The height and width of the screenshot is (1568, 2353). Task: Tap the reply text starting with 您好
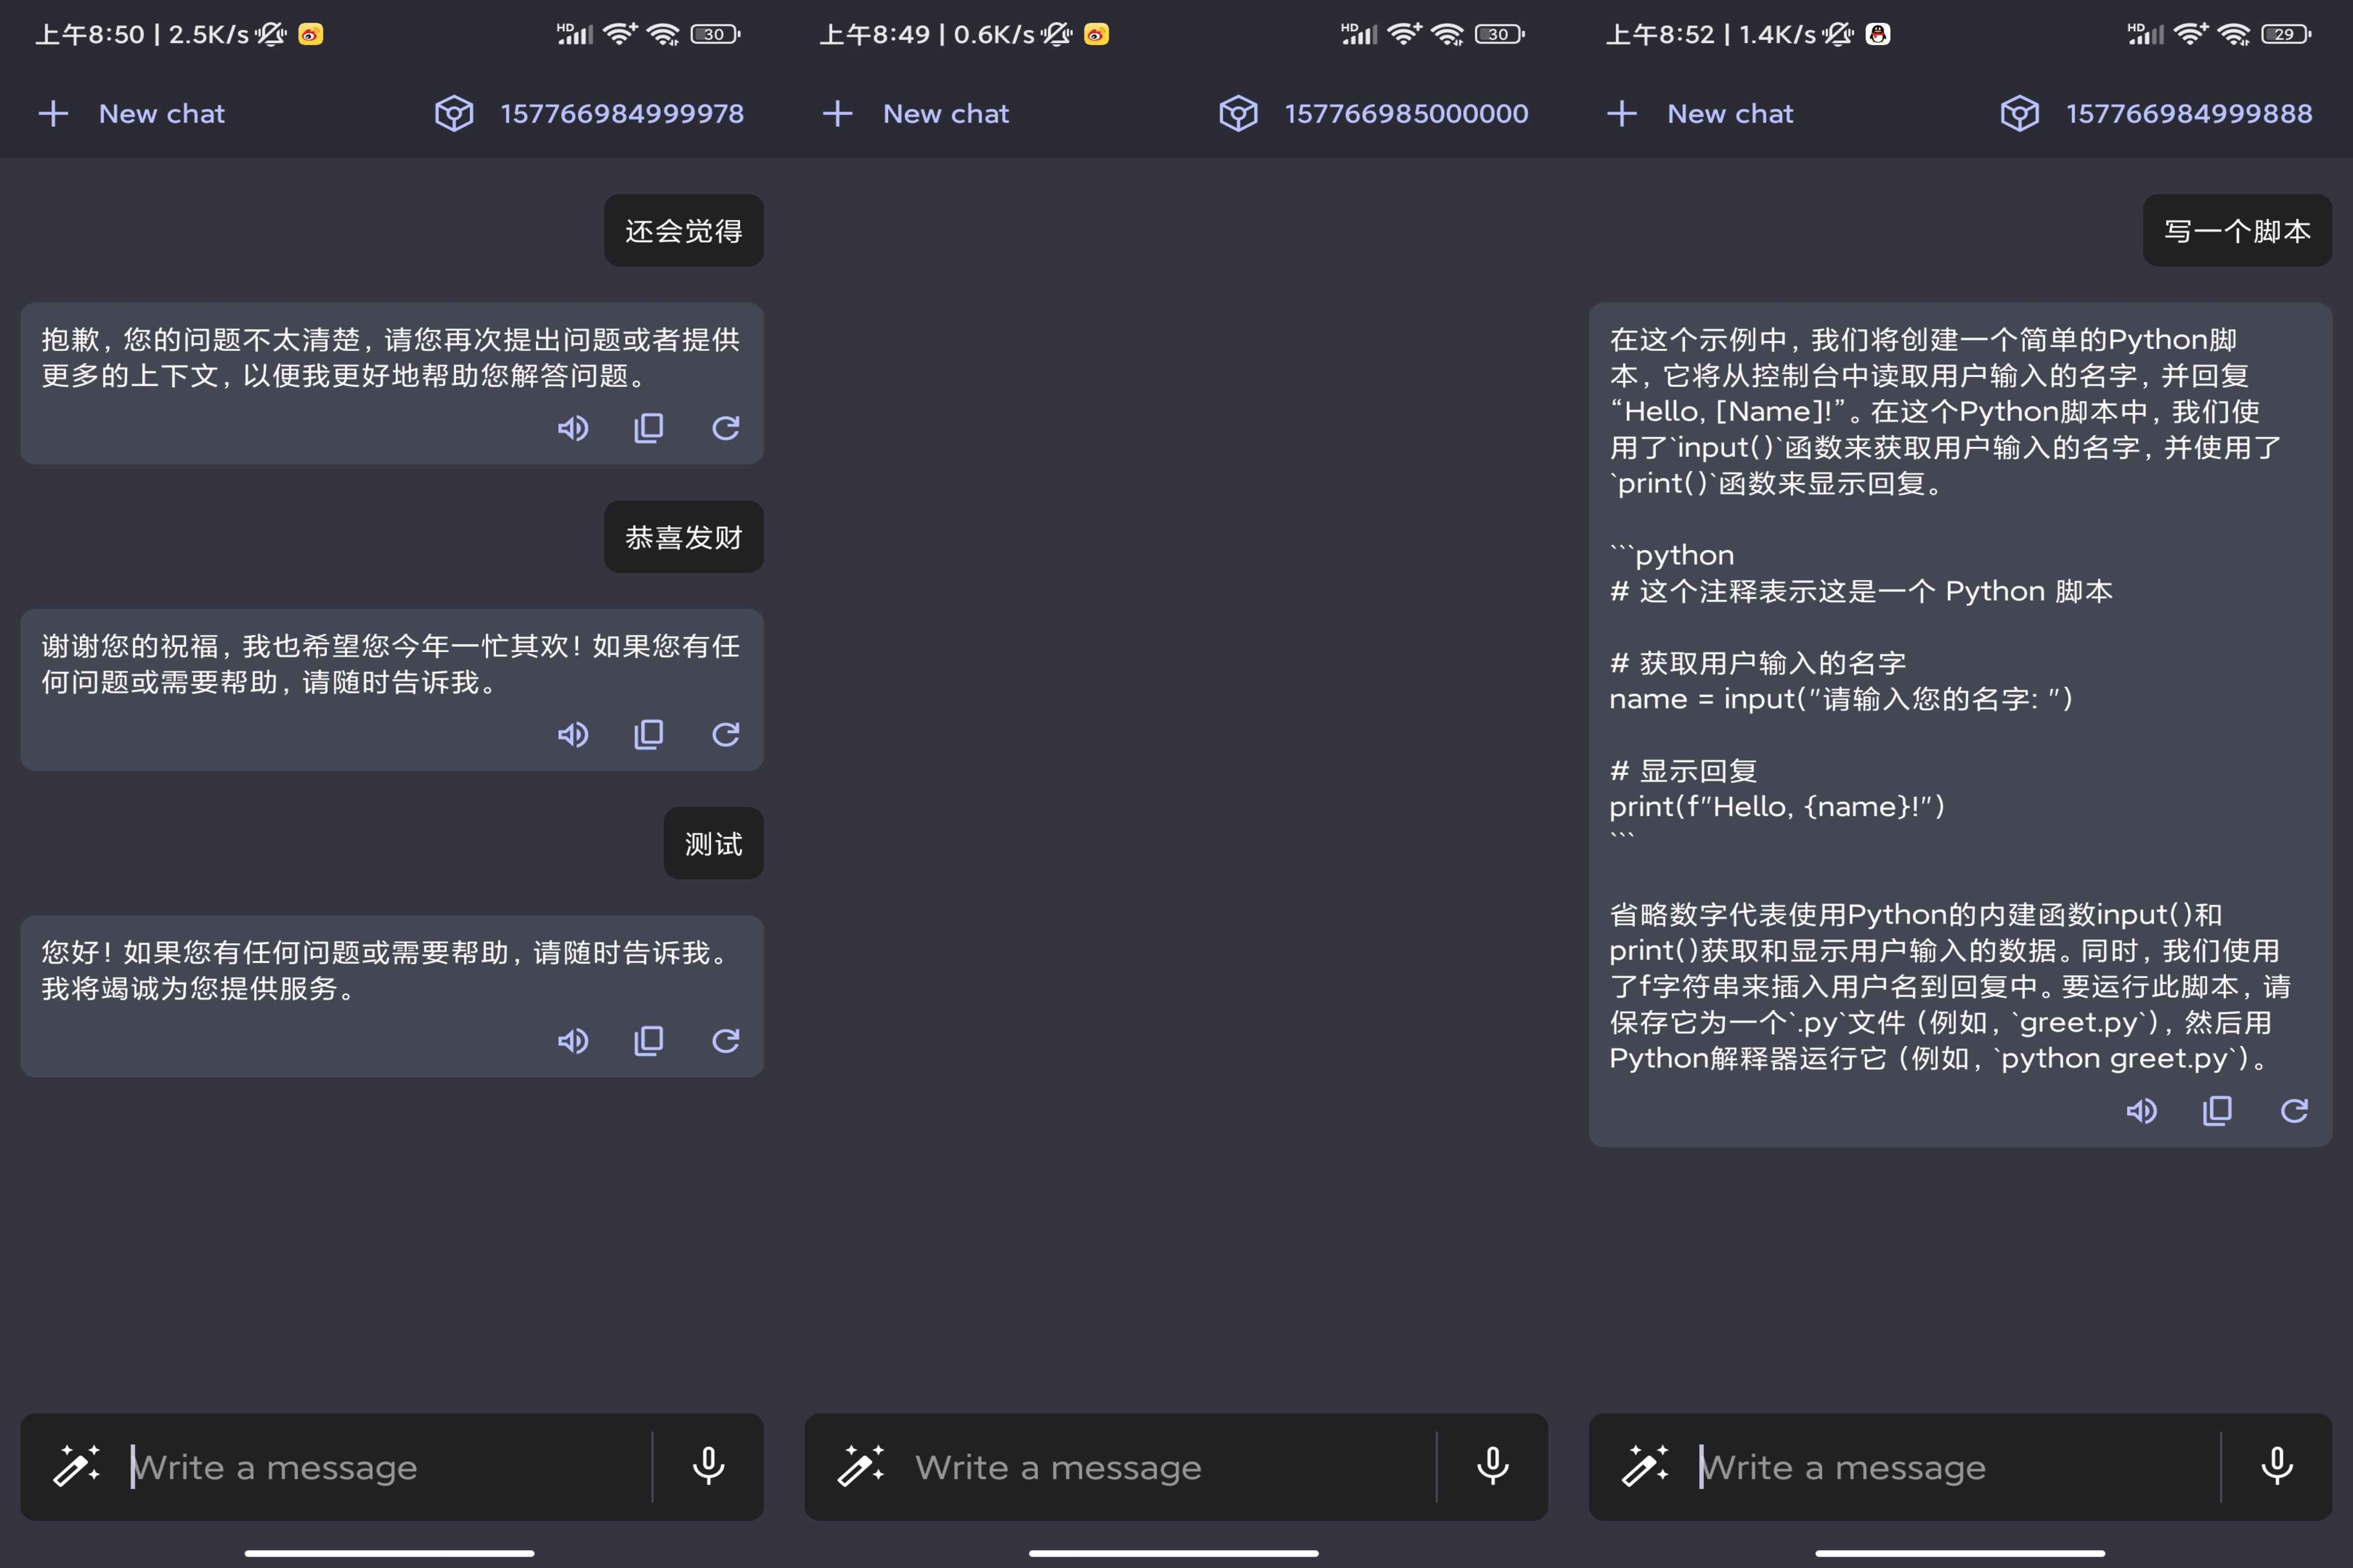(x=385, y=970)
